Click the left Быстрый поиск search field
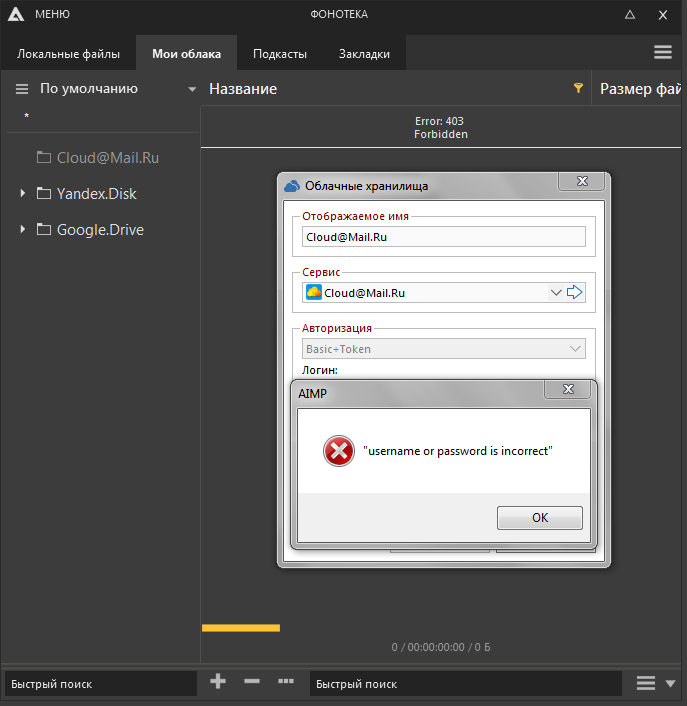 pyautogui.click(x=100, y=684)
